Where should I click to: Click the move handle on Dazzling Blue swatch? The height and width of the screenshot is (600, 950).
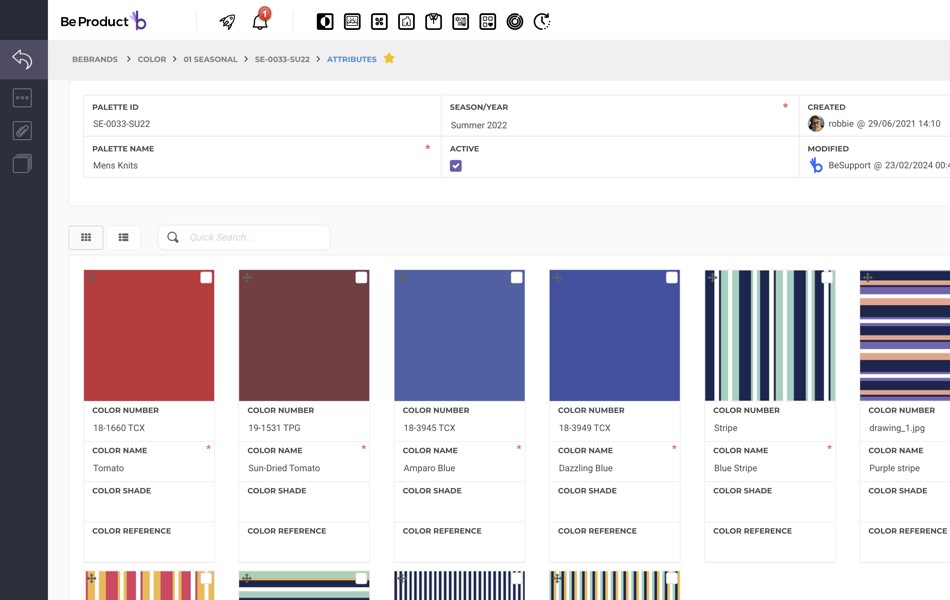(x=557, y=278)
